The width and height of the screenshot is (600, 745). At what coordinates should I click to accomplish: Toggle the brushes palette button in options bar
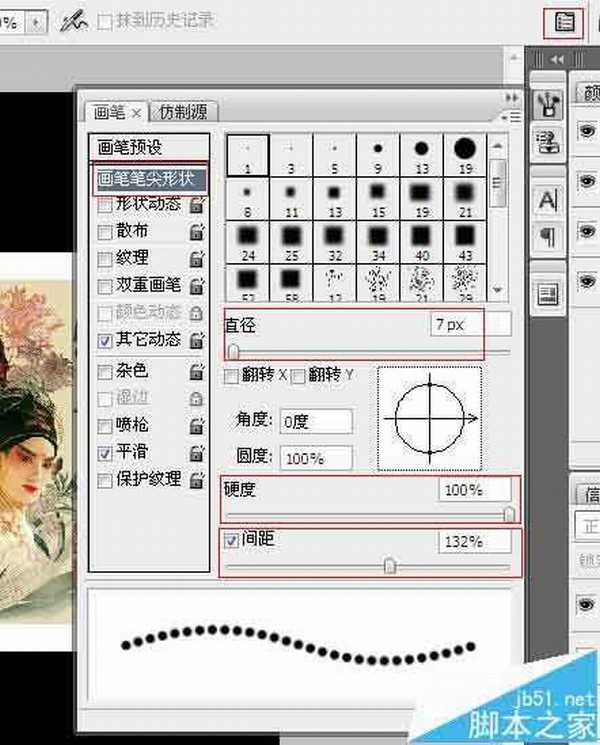(x=564, y=22)
